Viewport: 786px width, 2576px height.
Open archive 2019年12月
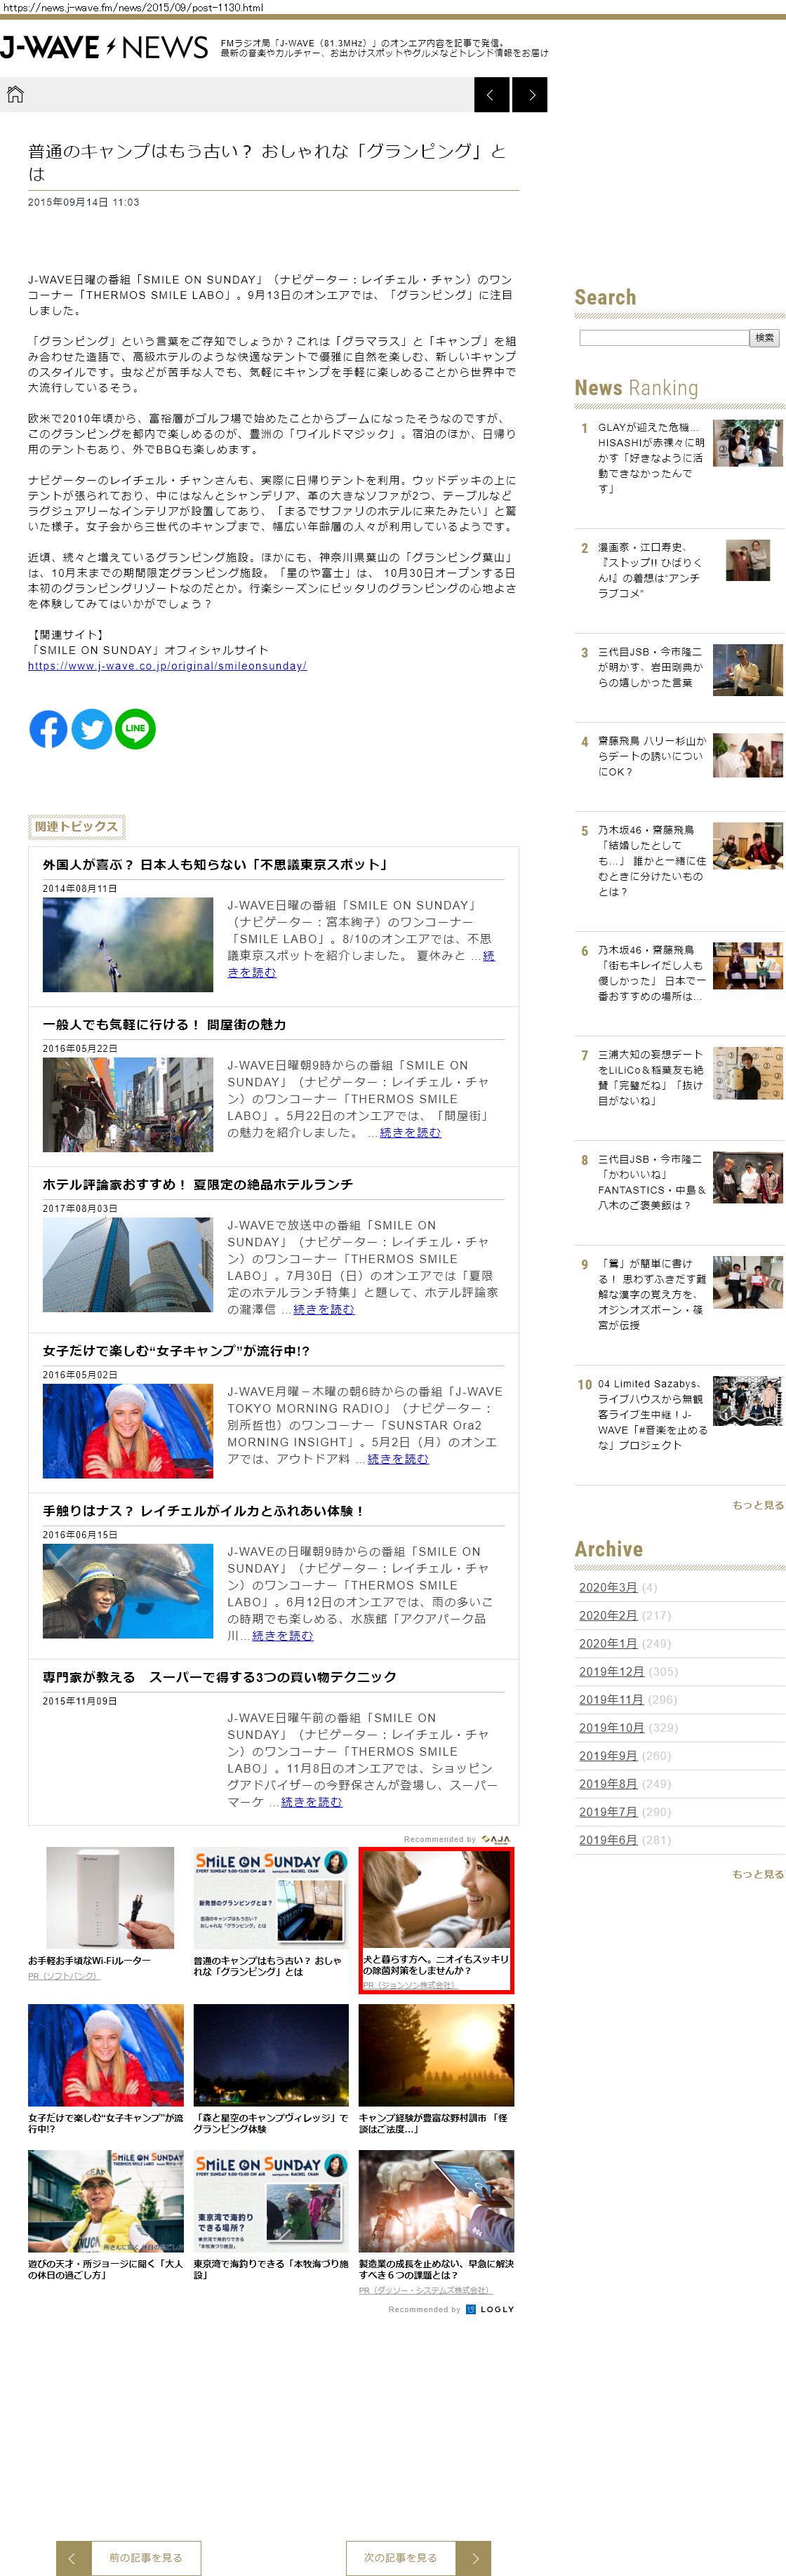[612, 1672]
